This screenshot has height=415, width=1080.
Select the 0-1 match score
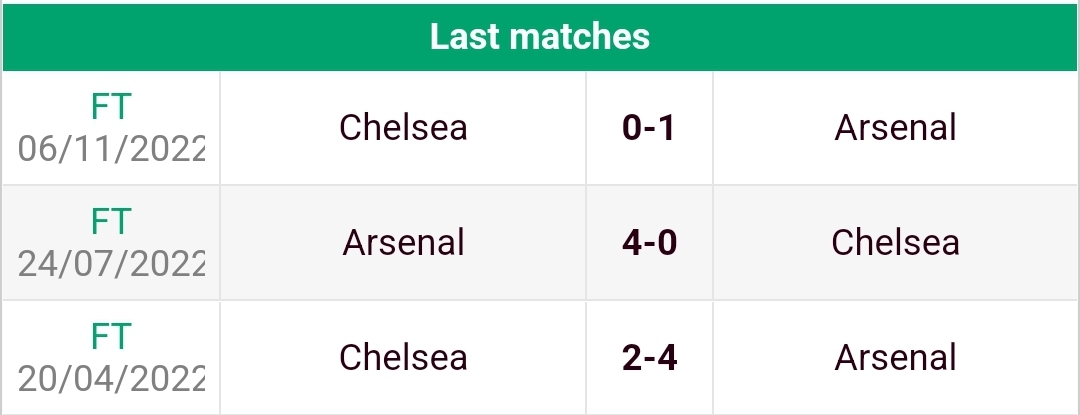tap(649, 128)
